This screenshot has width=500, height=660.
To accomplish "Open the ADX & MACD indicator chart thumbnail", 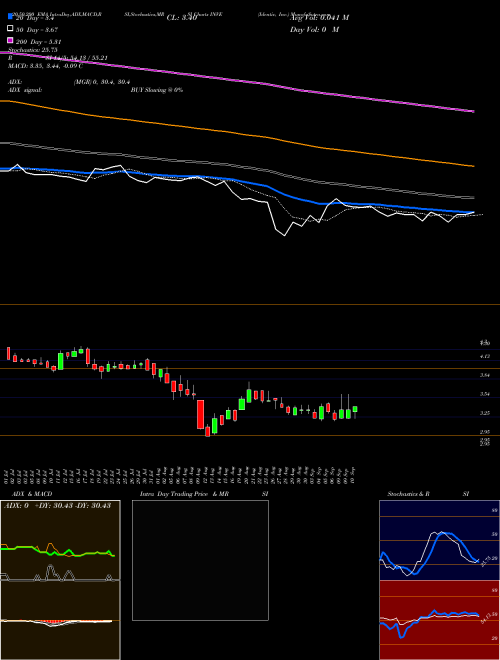I will (x=60, y=580).
